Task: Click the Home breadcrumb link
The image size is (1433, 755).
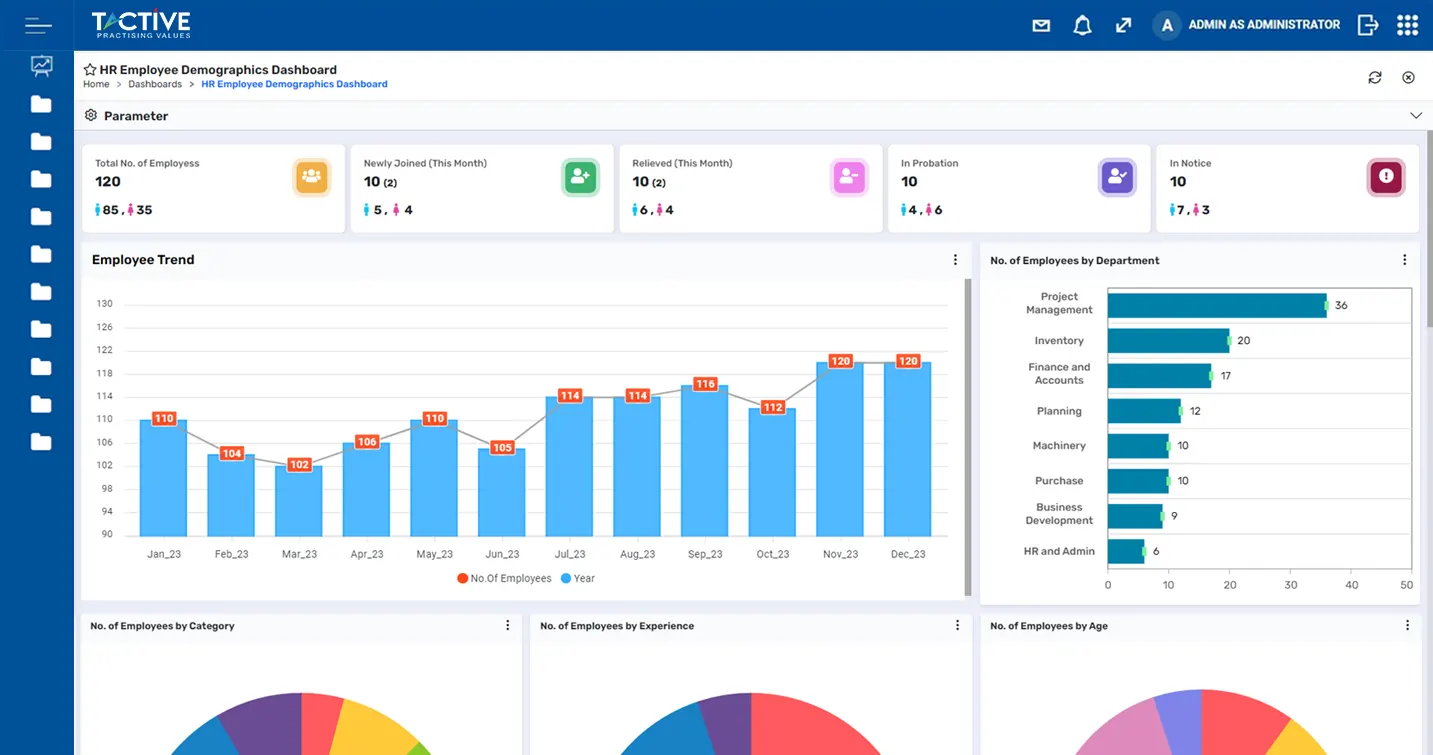Action: [x=96, y=84]
